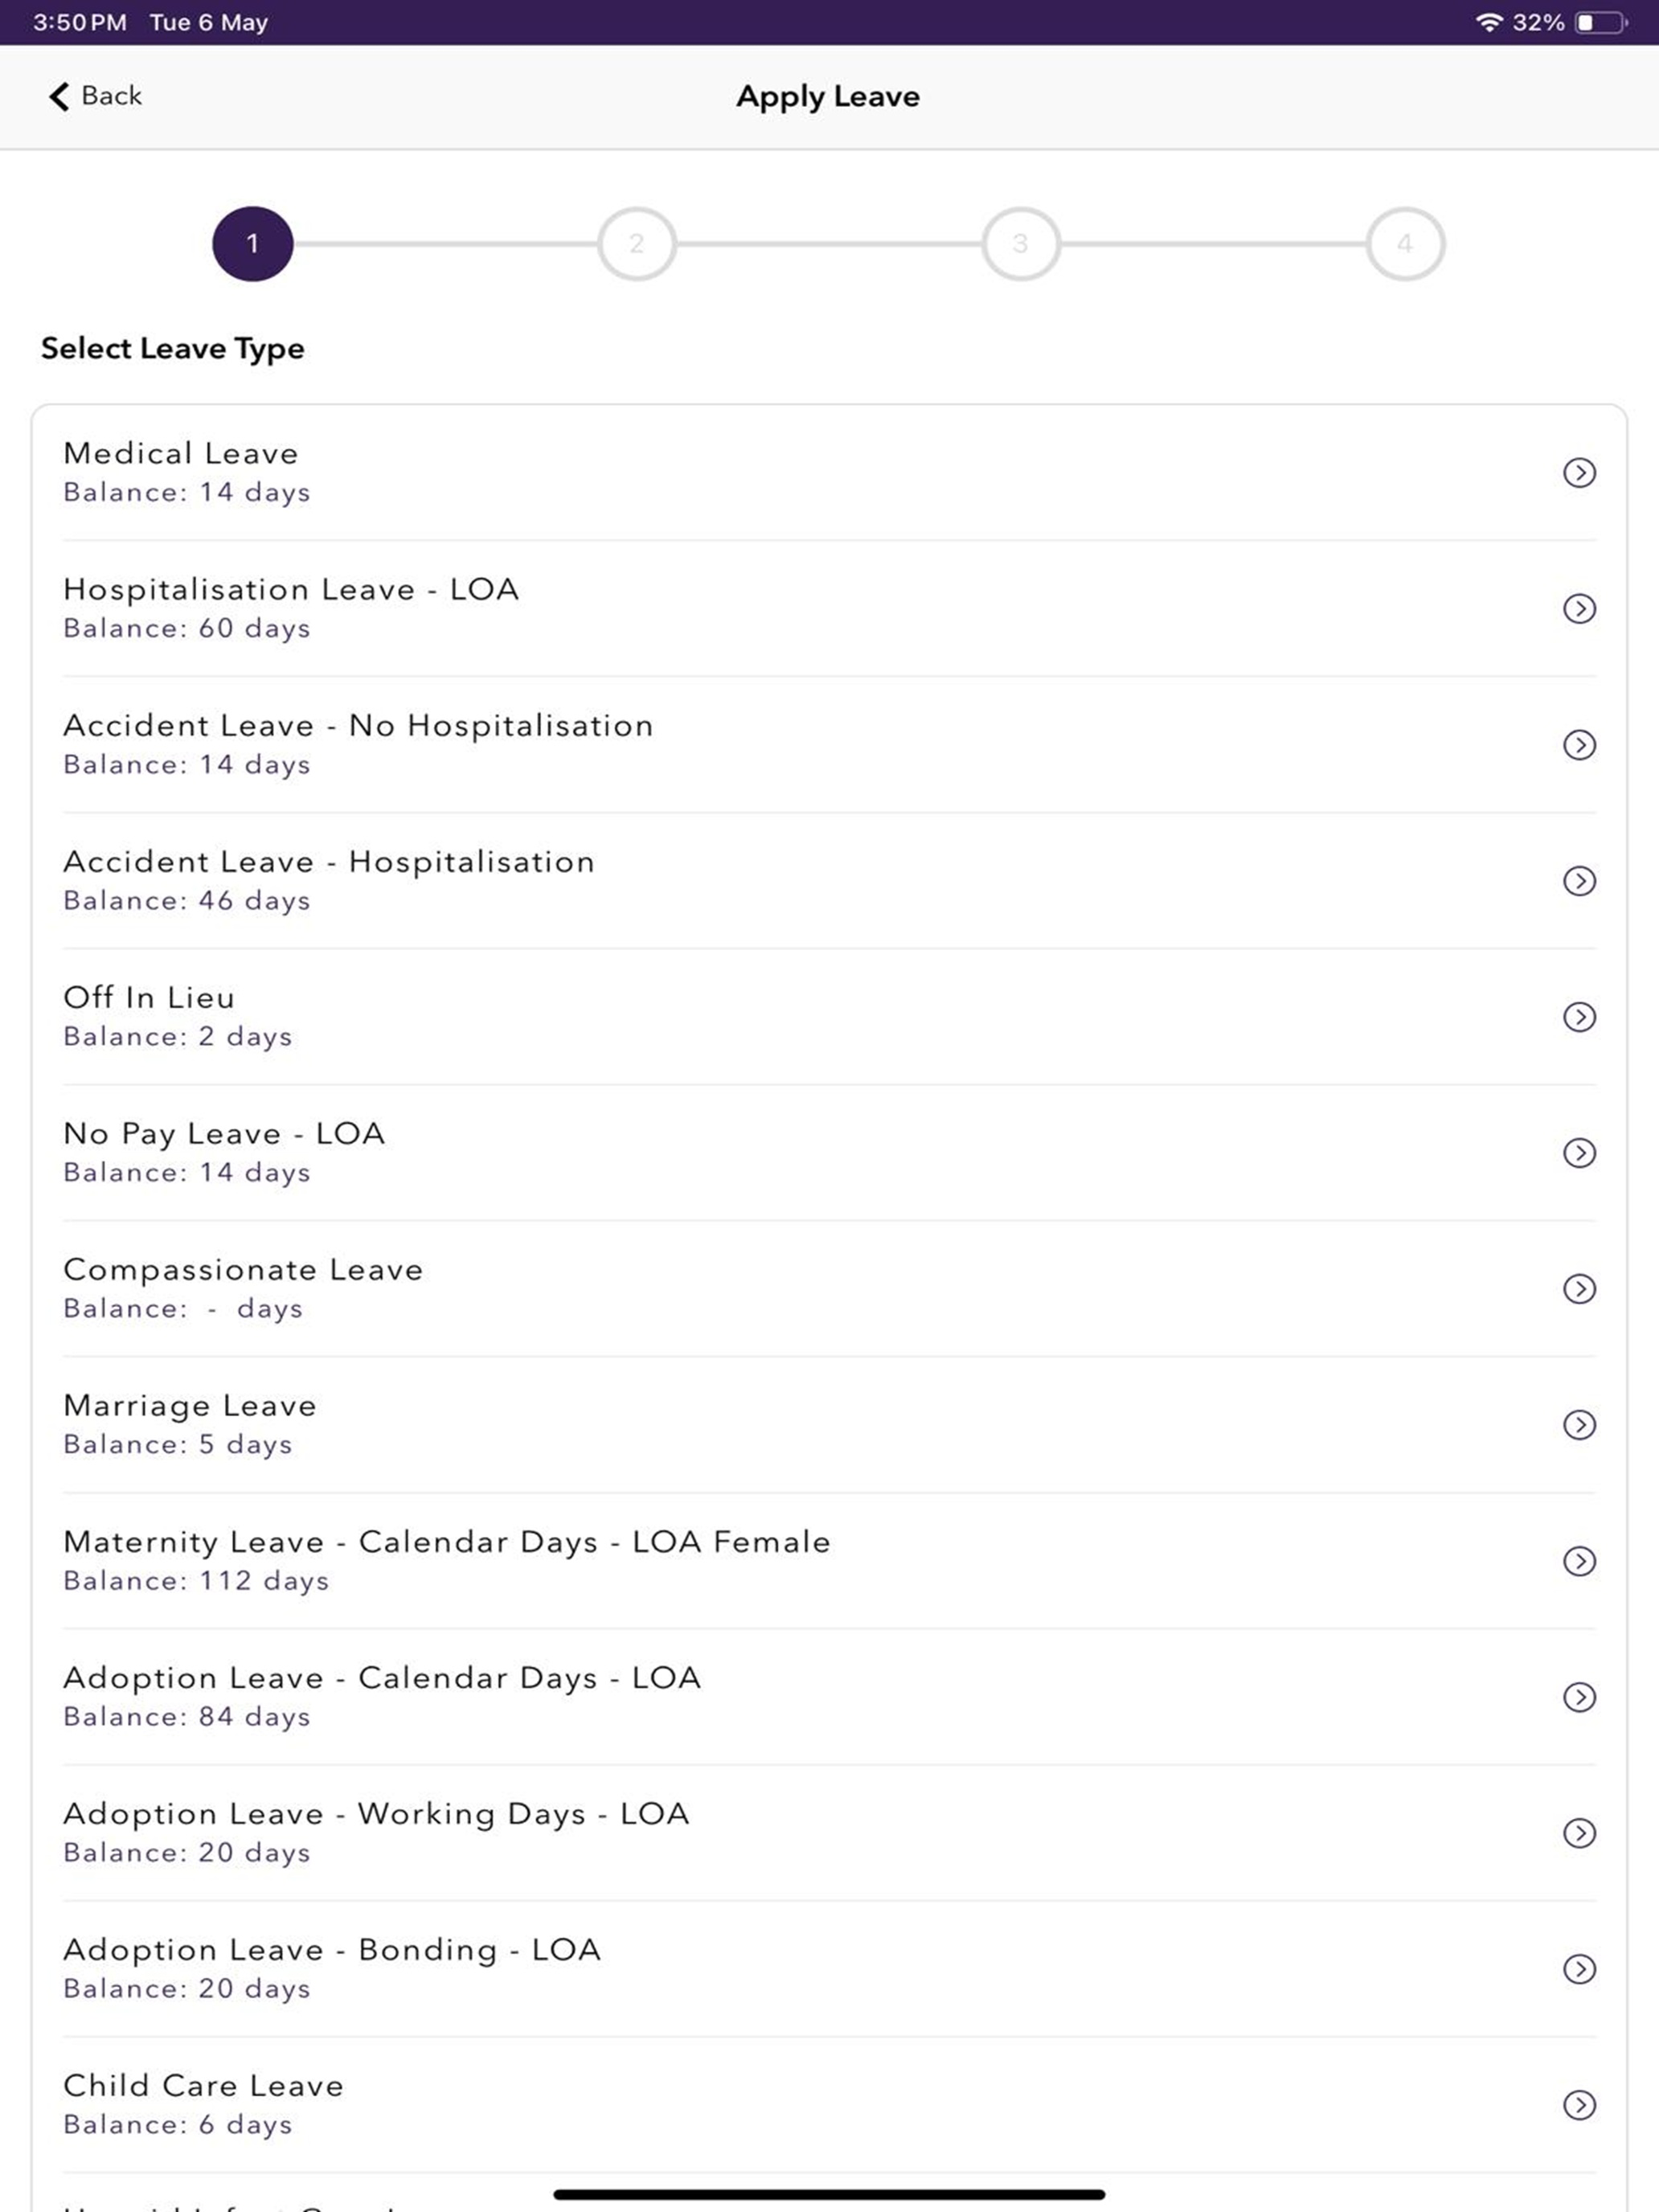Viewport: 1659px width, 2212px height.
Task: Jump to step 2 circle
Action: (637, 244)
